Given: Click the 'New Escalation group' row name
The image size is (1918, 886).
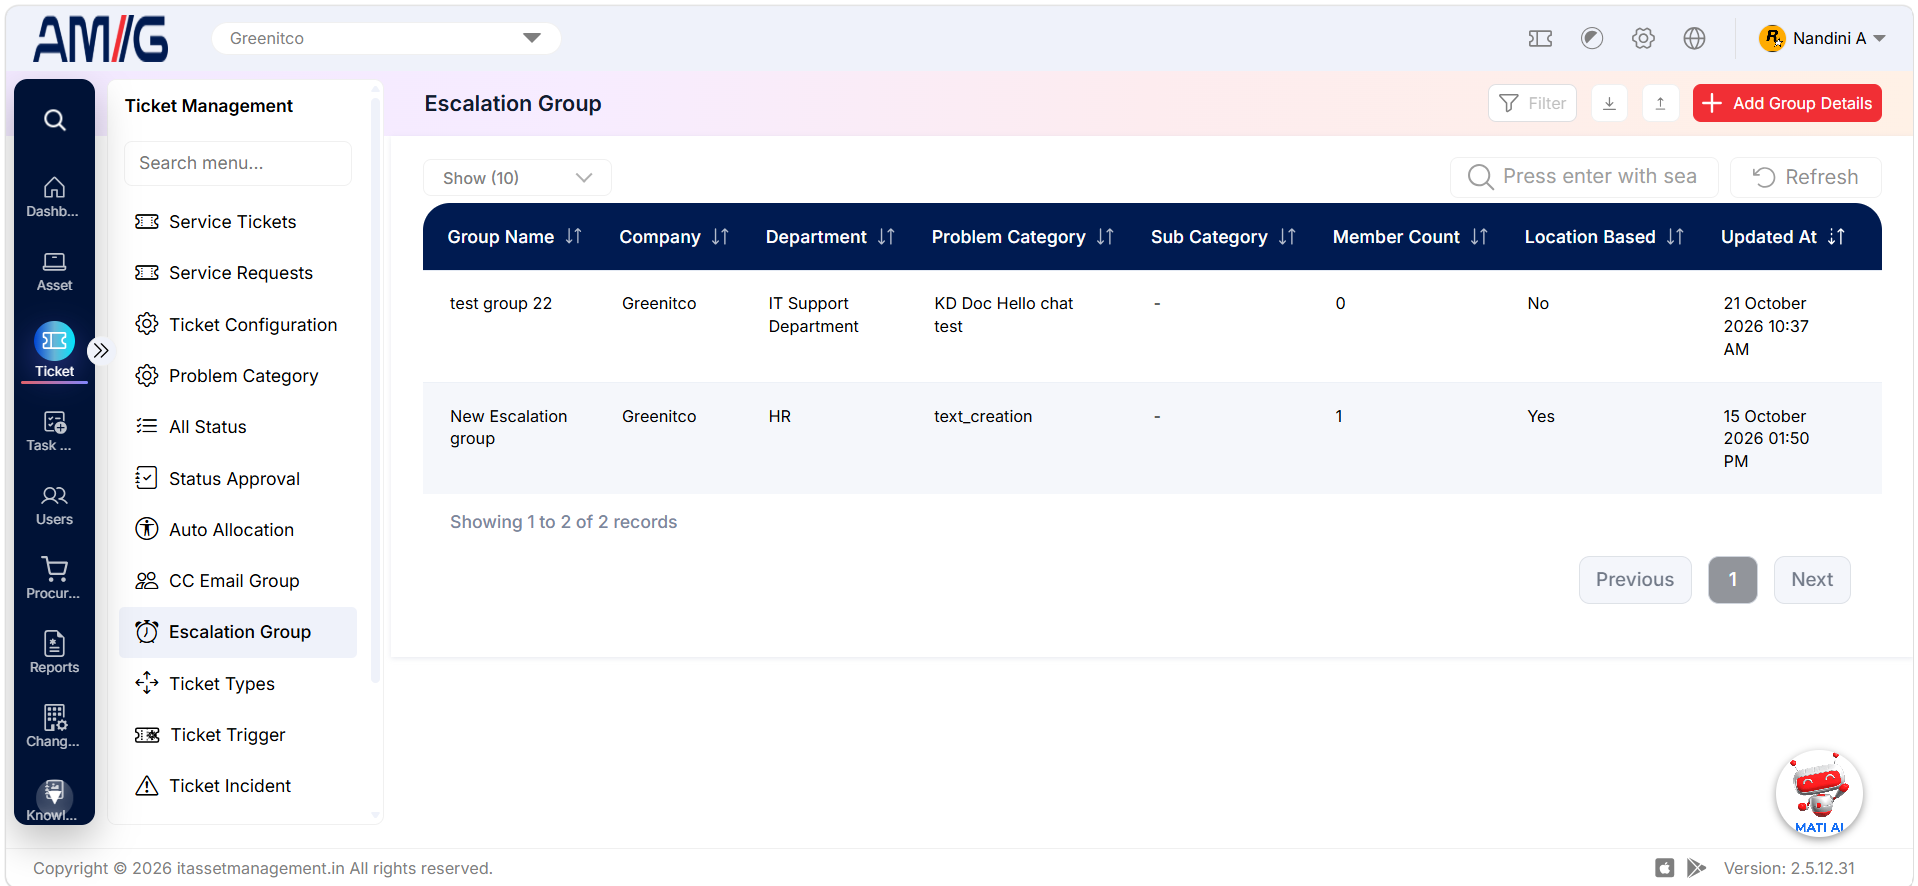Looking at the screenshot, I should click(508, 427).
